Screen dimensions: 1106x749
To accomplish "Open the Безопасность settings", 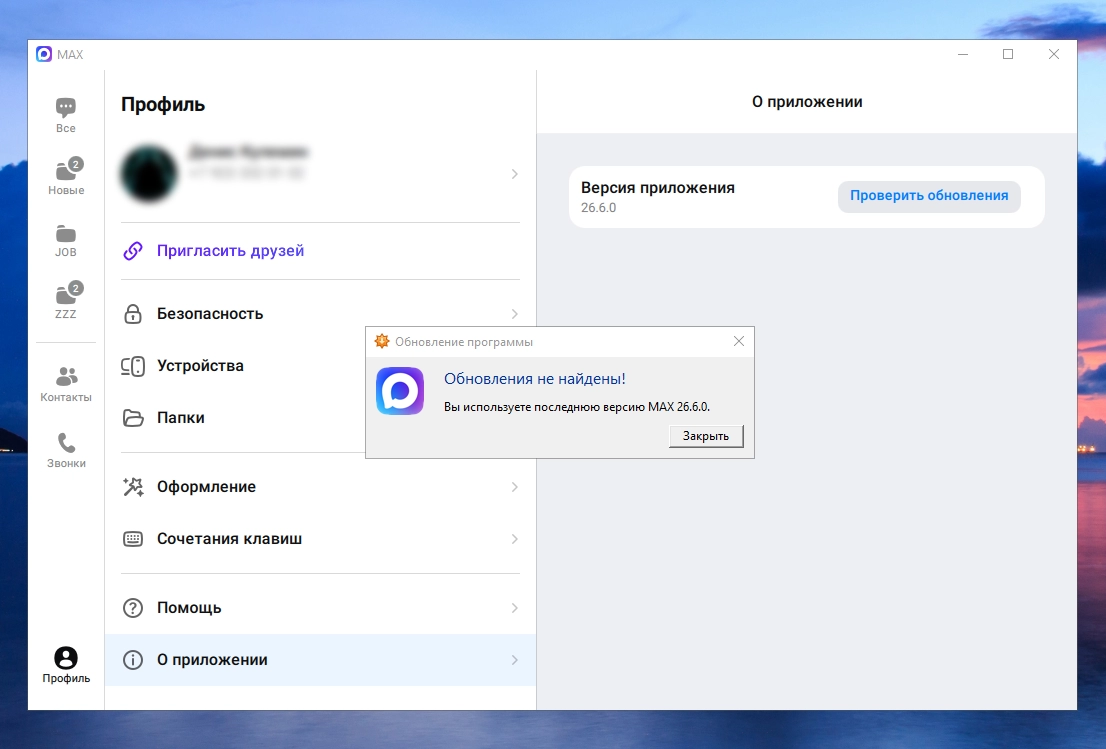I will click(x=320, y=314).
